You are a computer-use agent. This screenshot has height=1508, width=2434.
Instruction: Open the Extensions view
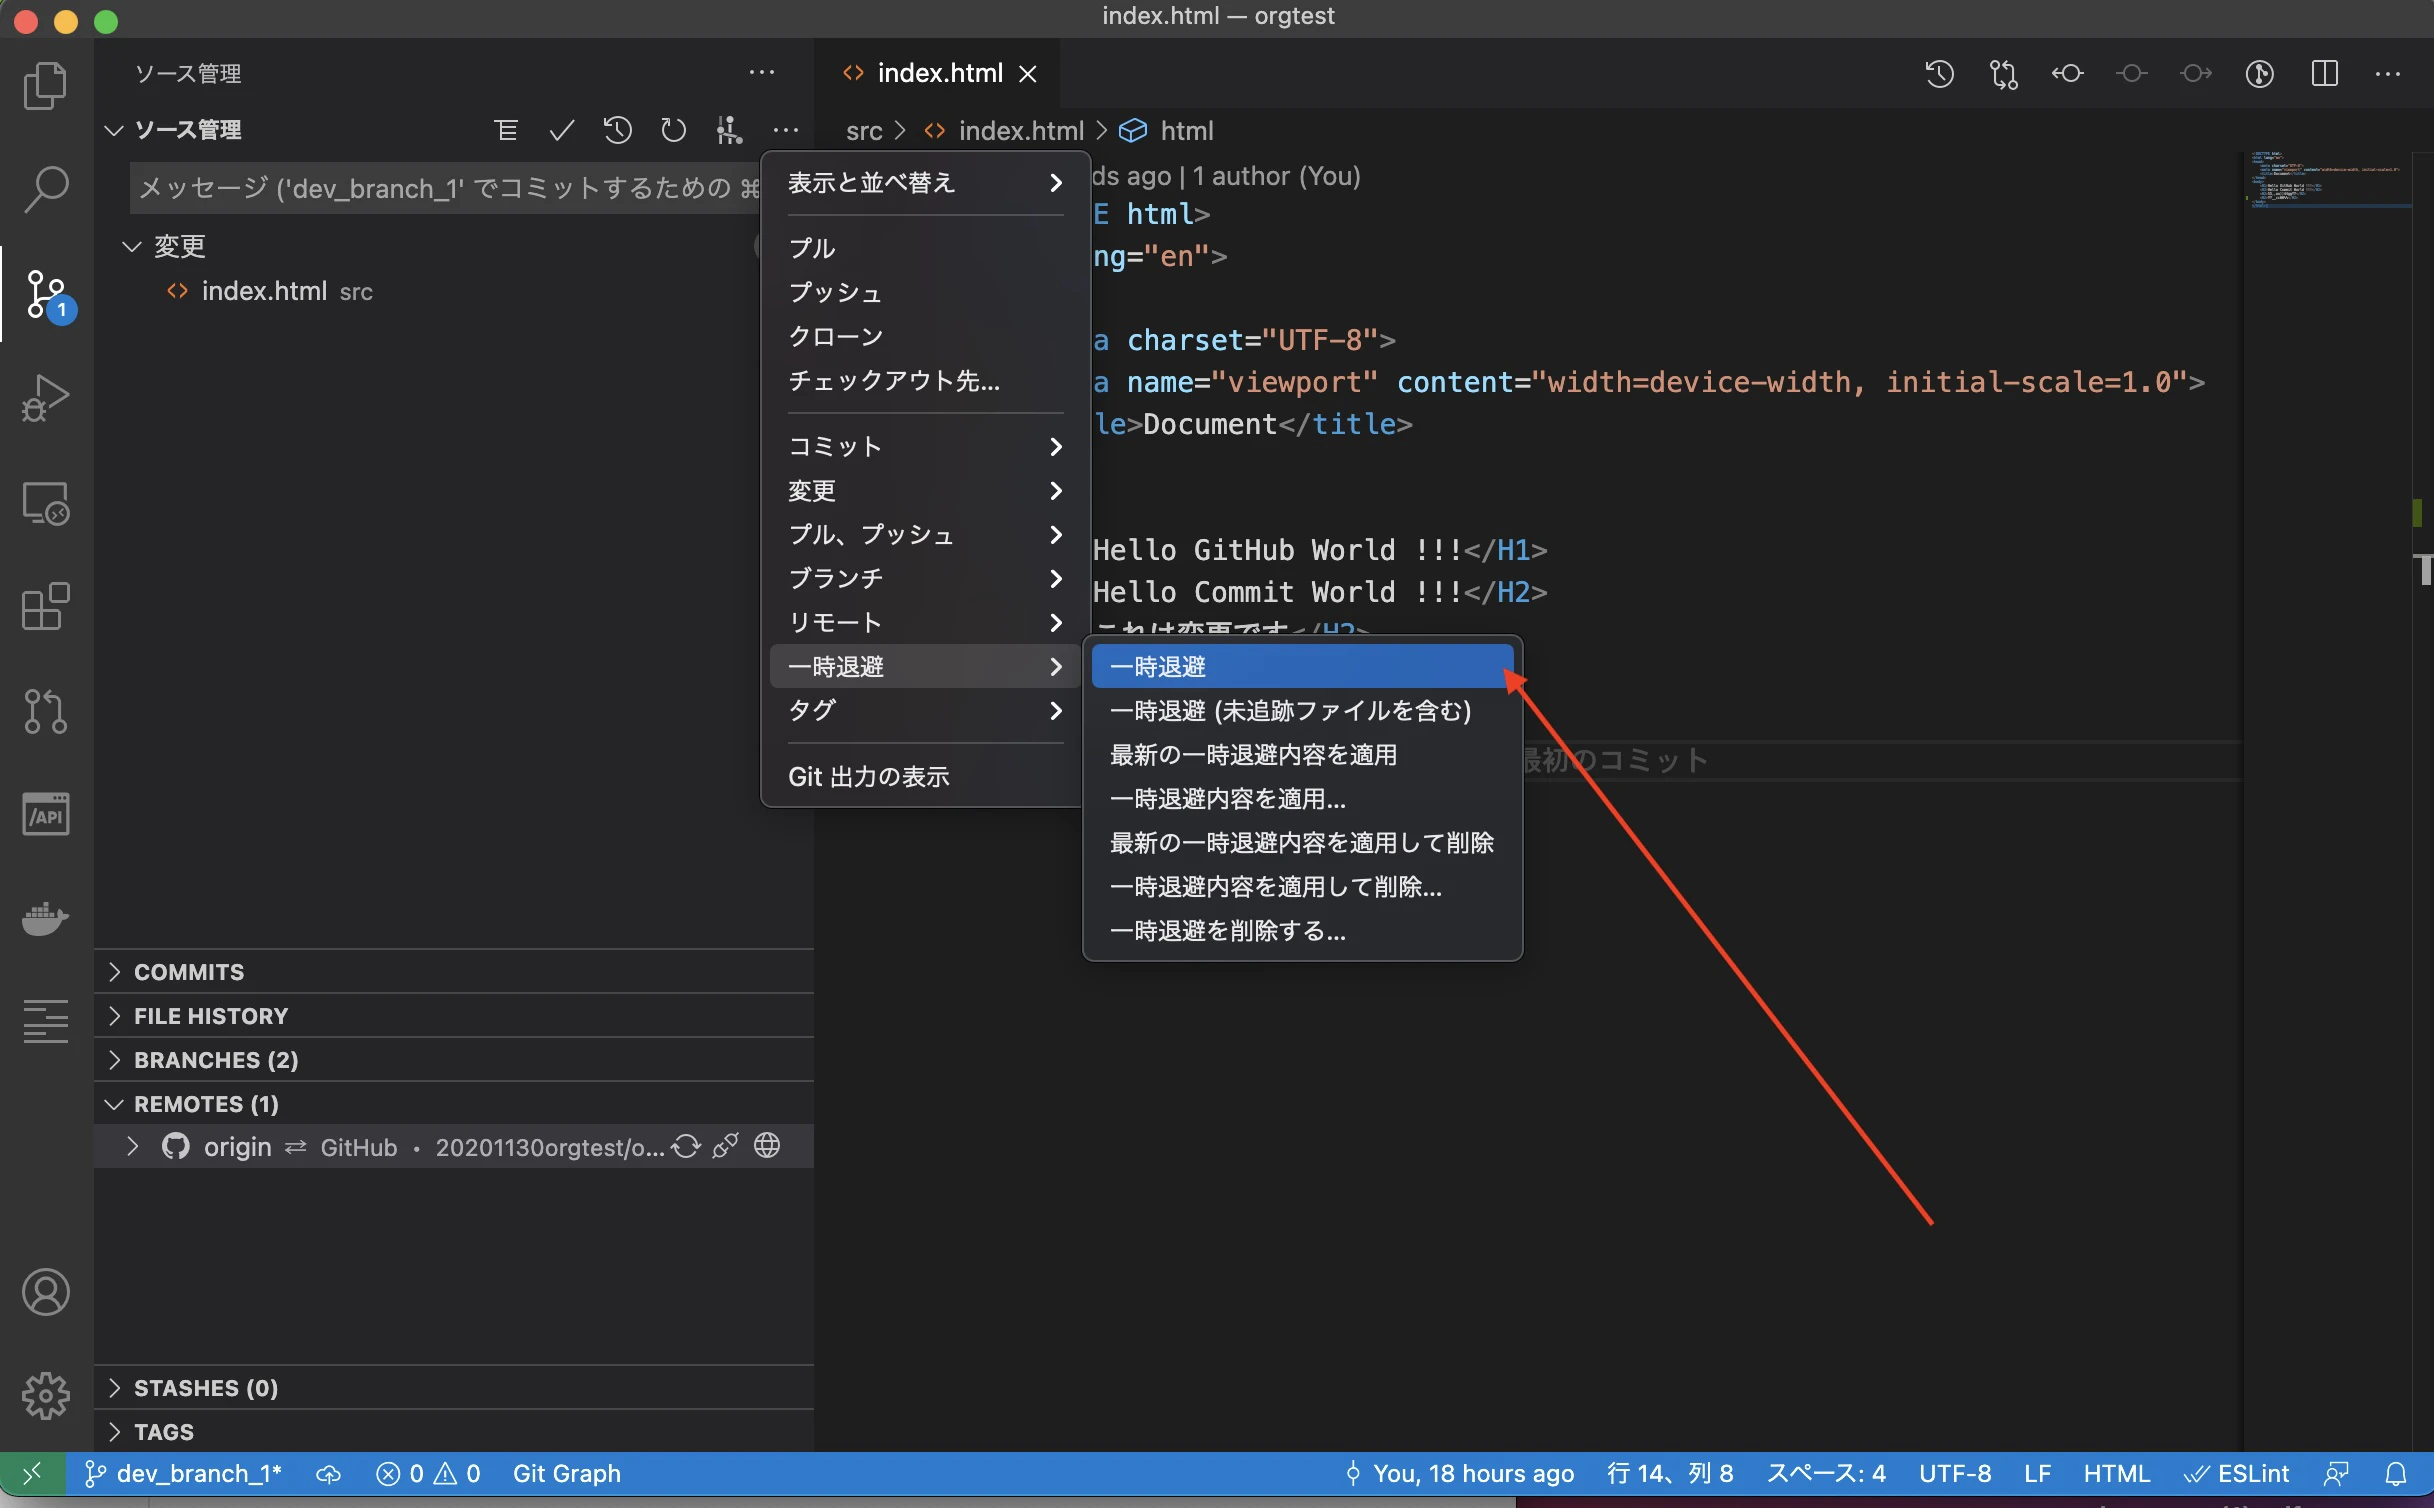[46, 606]
